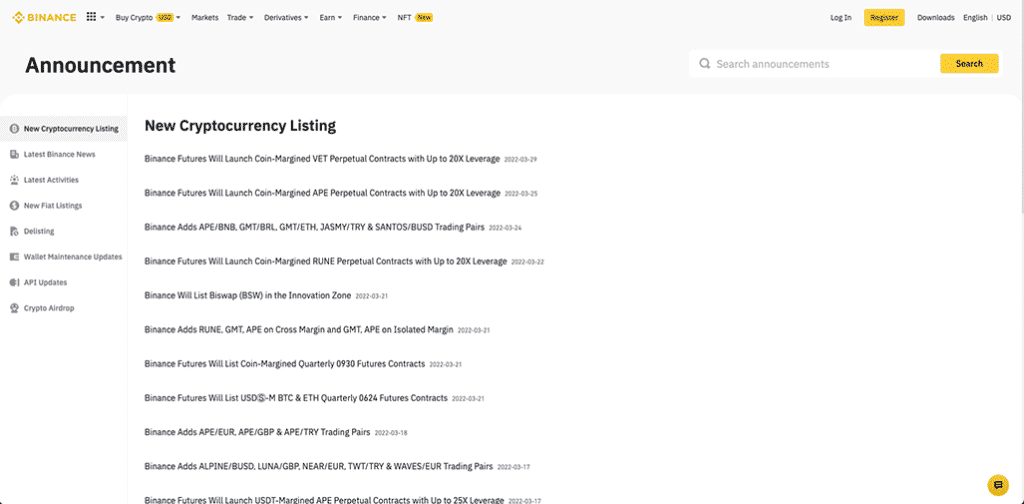
Task: Open Coin-Margined APE Perpetual Contracts announcement
Action: pos(323,193)
